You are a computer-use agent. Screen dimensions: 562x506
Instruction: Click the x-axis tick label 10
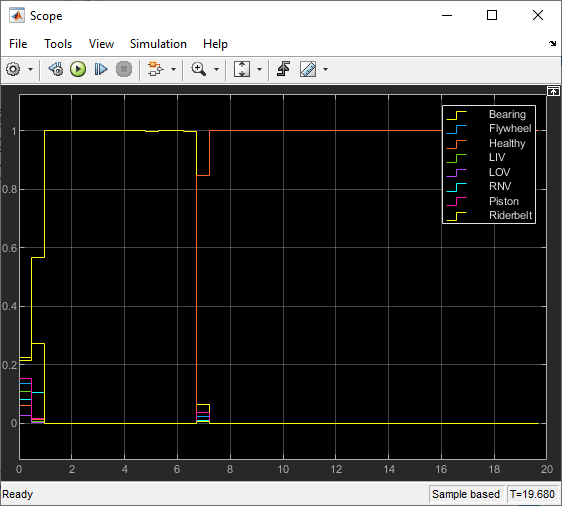coord(283,469)
